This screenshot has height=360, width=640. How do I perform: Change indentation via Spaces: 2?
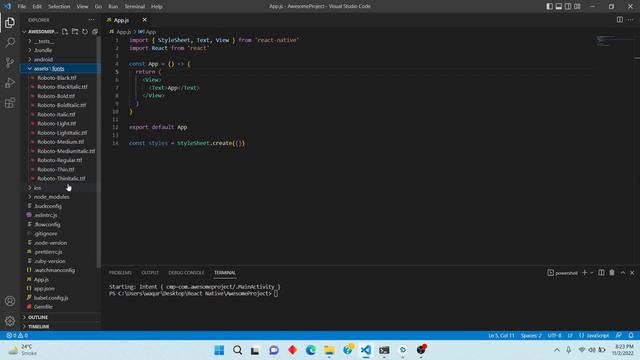click(531, 335)
